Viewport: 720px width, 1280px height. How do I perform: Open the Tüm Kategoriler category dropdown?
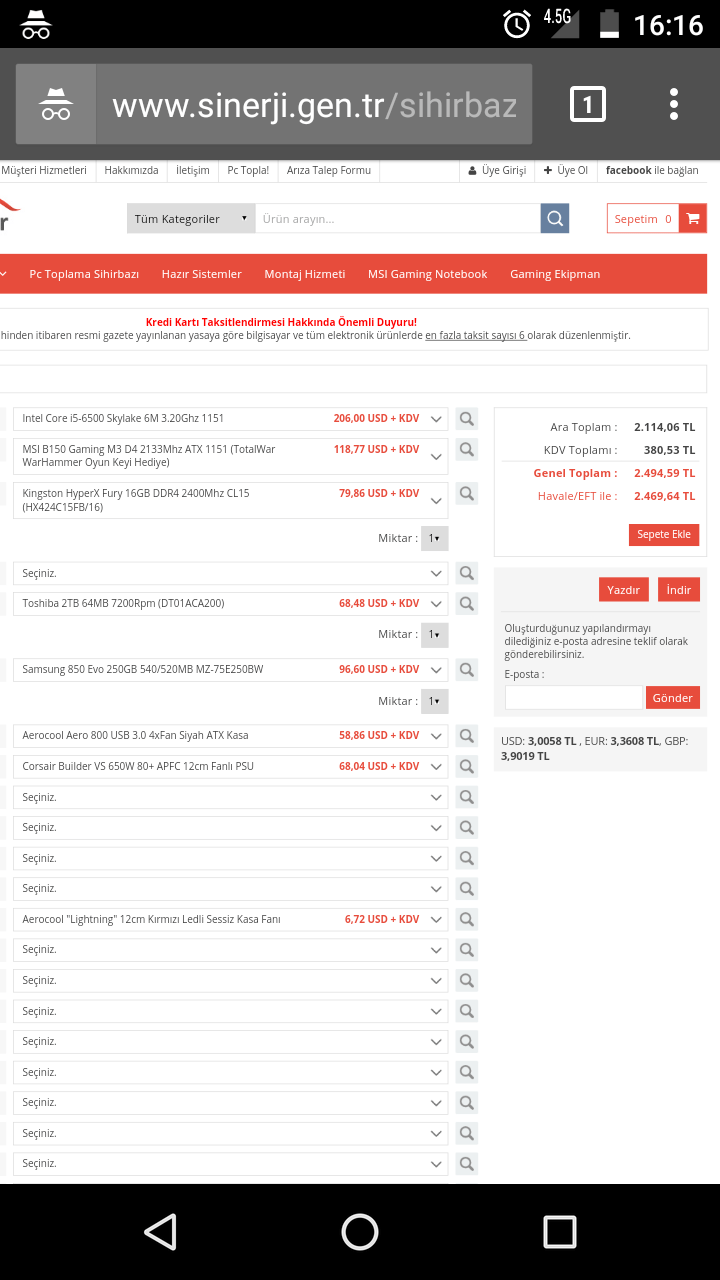pos(191,218)
